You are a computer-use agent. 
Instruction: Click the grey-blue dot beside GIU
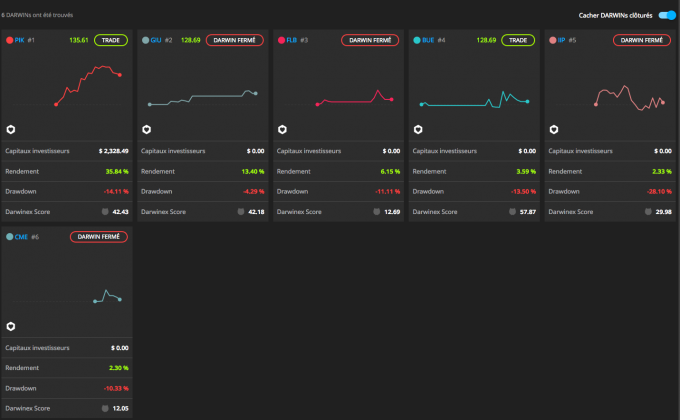click(x=146, y=40)
